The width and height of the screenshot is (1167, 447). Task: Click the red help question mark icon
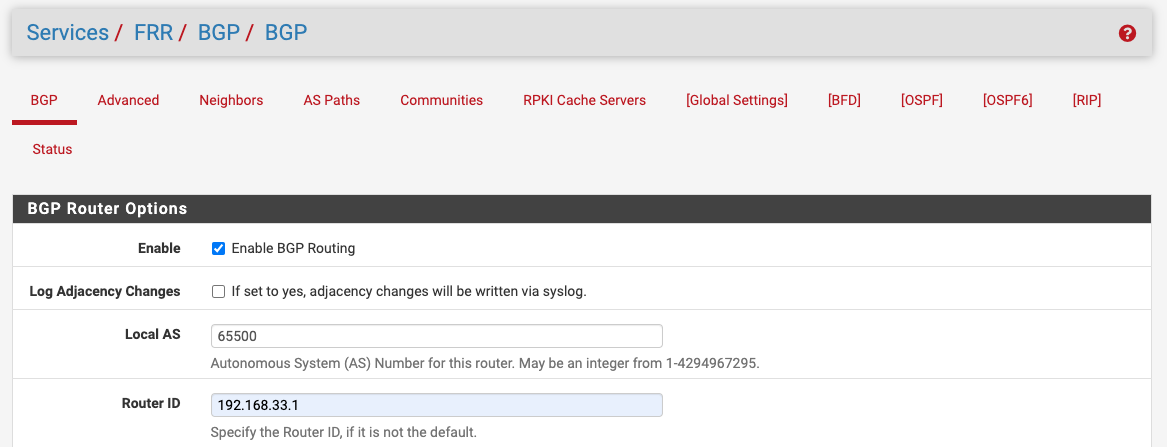point(1127,34)
